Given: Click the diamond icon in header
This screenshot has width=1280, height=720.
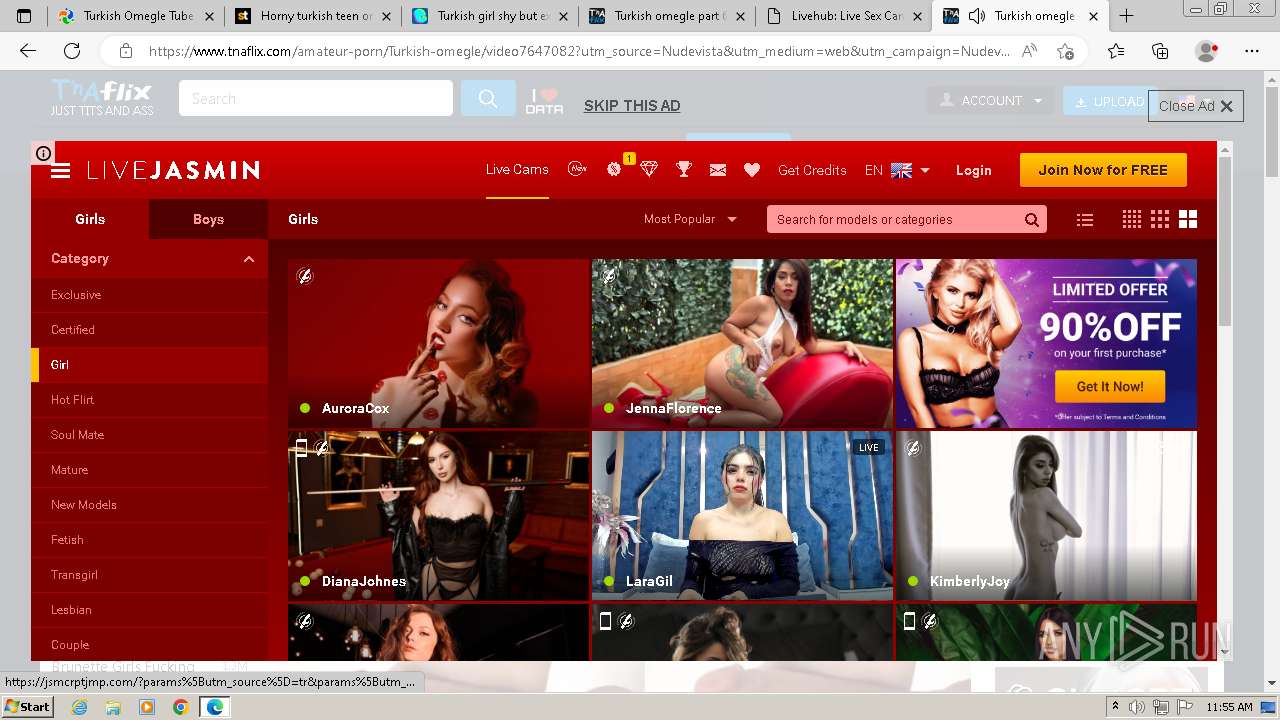Looking at the screenshot, I should coord(649,169).
